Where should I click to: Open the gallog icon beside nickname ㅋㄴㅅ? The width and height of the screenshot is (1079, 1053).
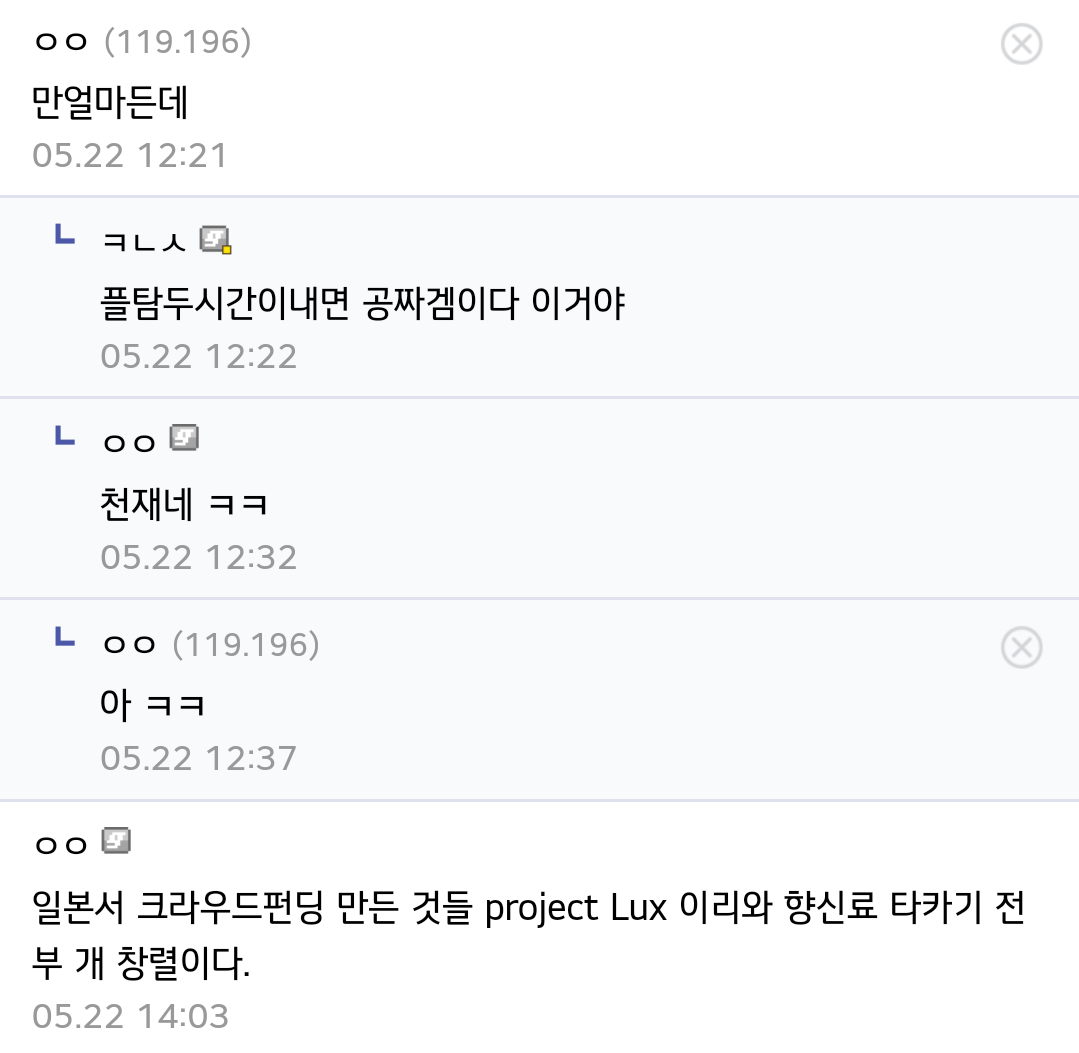click(215, 240)
